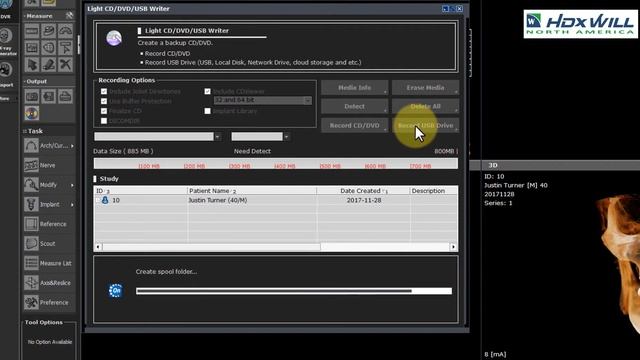The height and width of the screenshot is (360, 640).
Task: Click scroll-left arrow of Study list
Action: pyautogui.click(x=98, y=247)
